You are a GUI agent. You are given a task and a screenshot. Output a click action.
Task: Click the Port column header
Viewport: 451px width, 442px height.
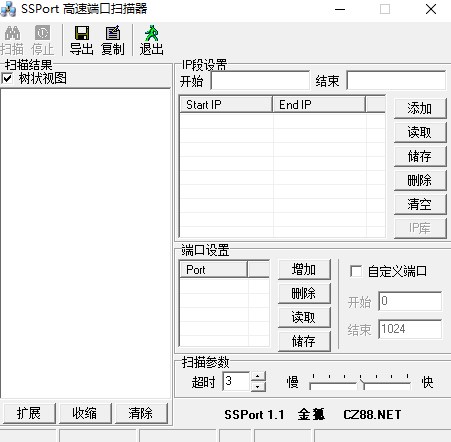tap(213, 269)
